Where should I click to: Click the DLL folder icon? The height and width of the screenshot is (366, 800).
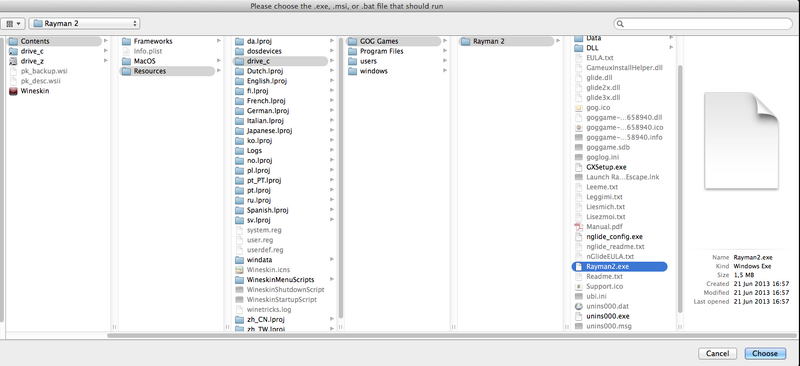pyautogui.click(x=579, y=48)
